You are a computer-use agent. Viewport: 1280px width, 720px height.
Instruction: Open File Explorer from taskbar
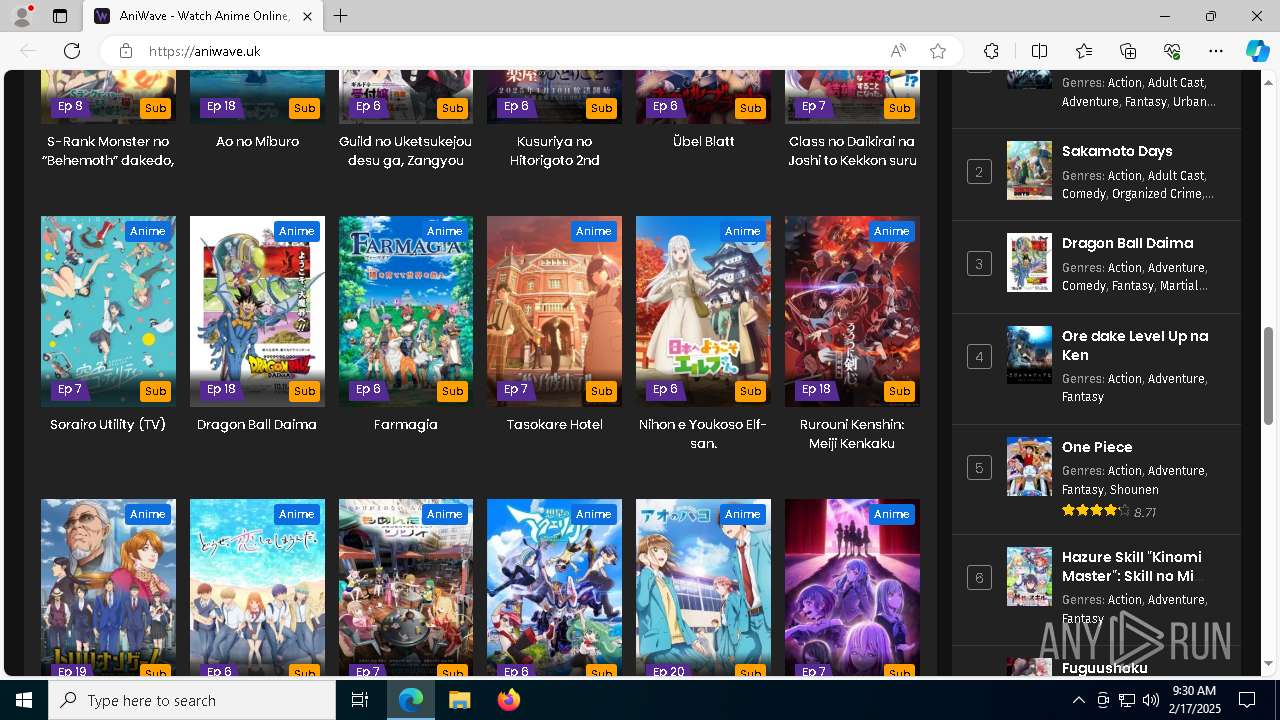coord(459,700)
